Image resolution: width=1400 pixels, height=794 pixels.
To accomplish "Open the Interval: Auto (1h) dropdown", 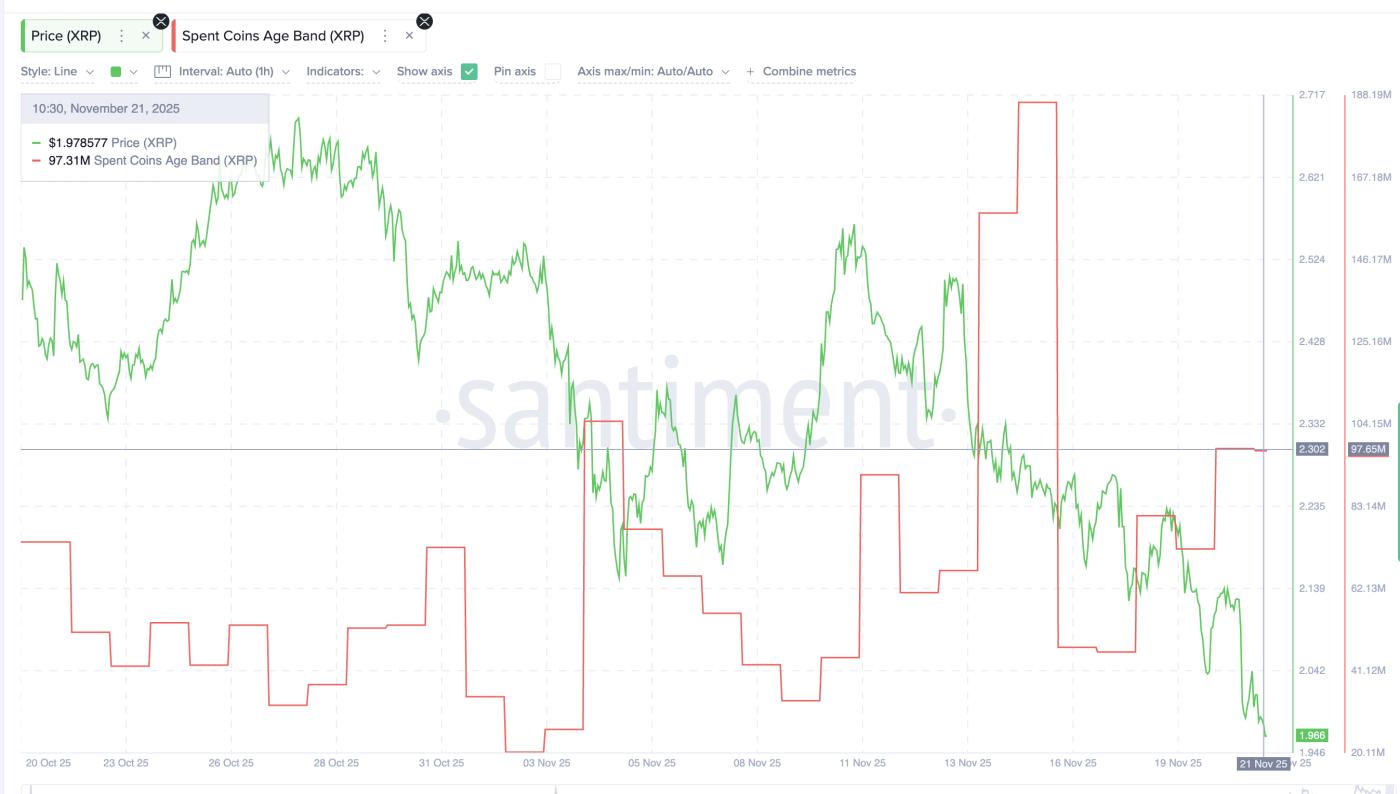I will point(230,71).
